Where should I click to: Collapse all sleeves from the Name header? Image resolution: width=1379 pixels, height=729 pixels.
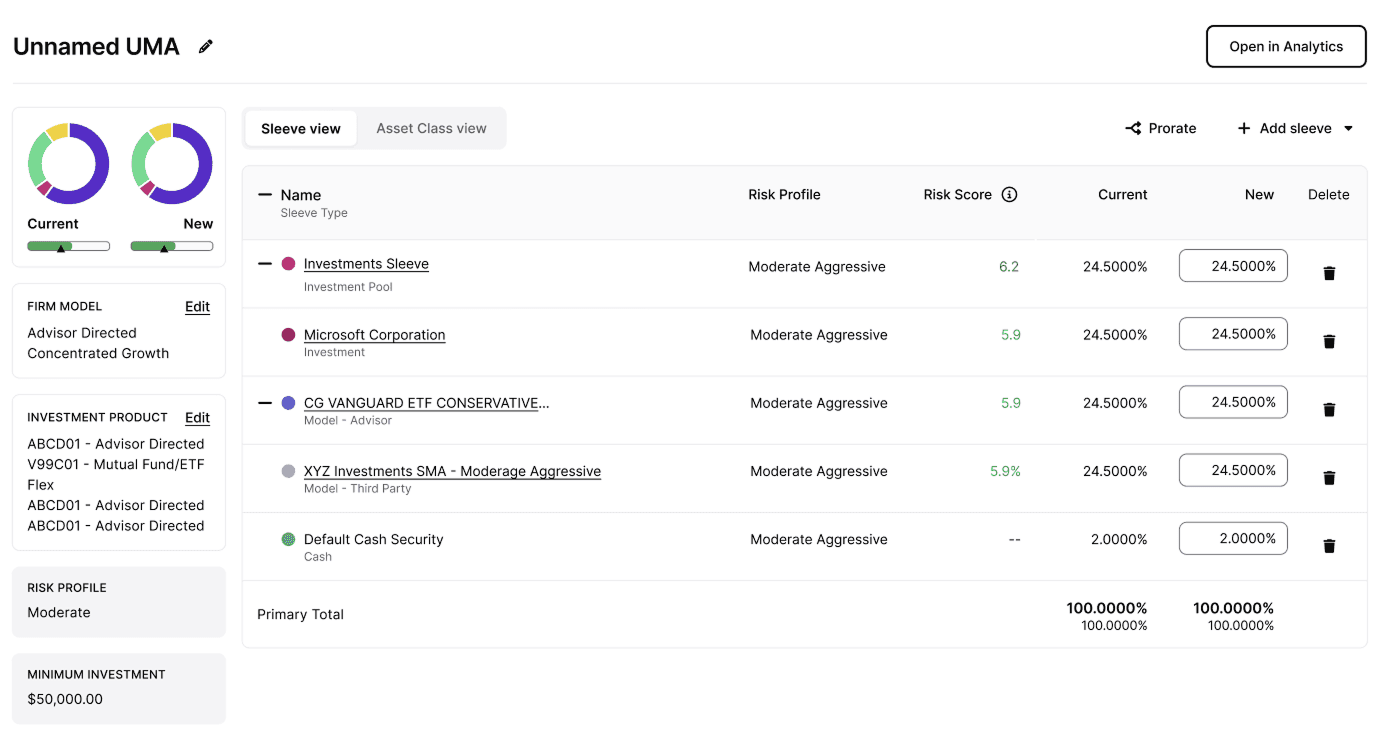click(x=265, y=195)
